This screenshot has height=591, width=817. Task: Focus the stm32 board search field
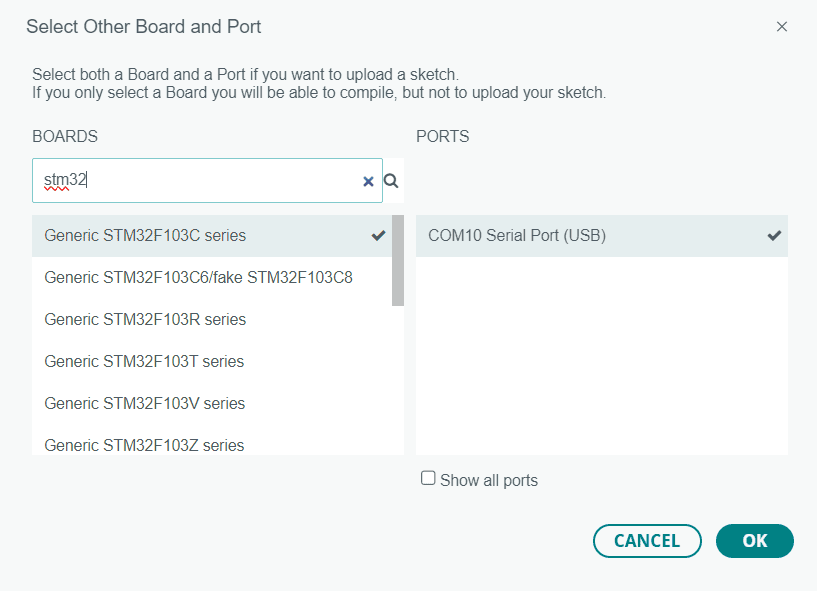pos(207,180)
